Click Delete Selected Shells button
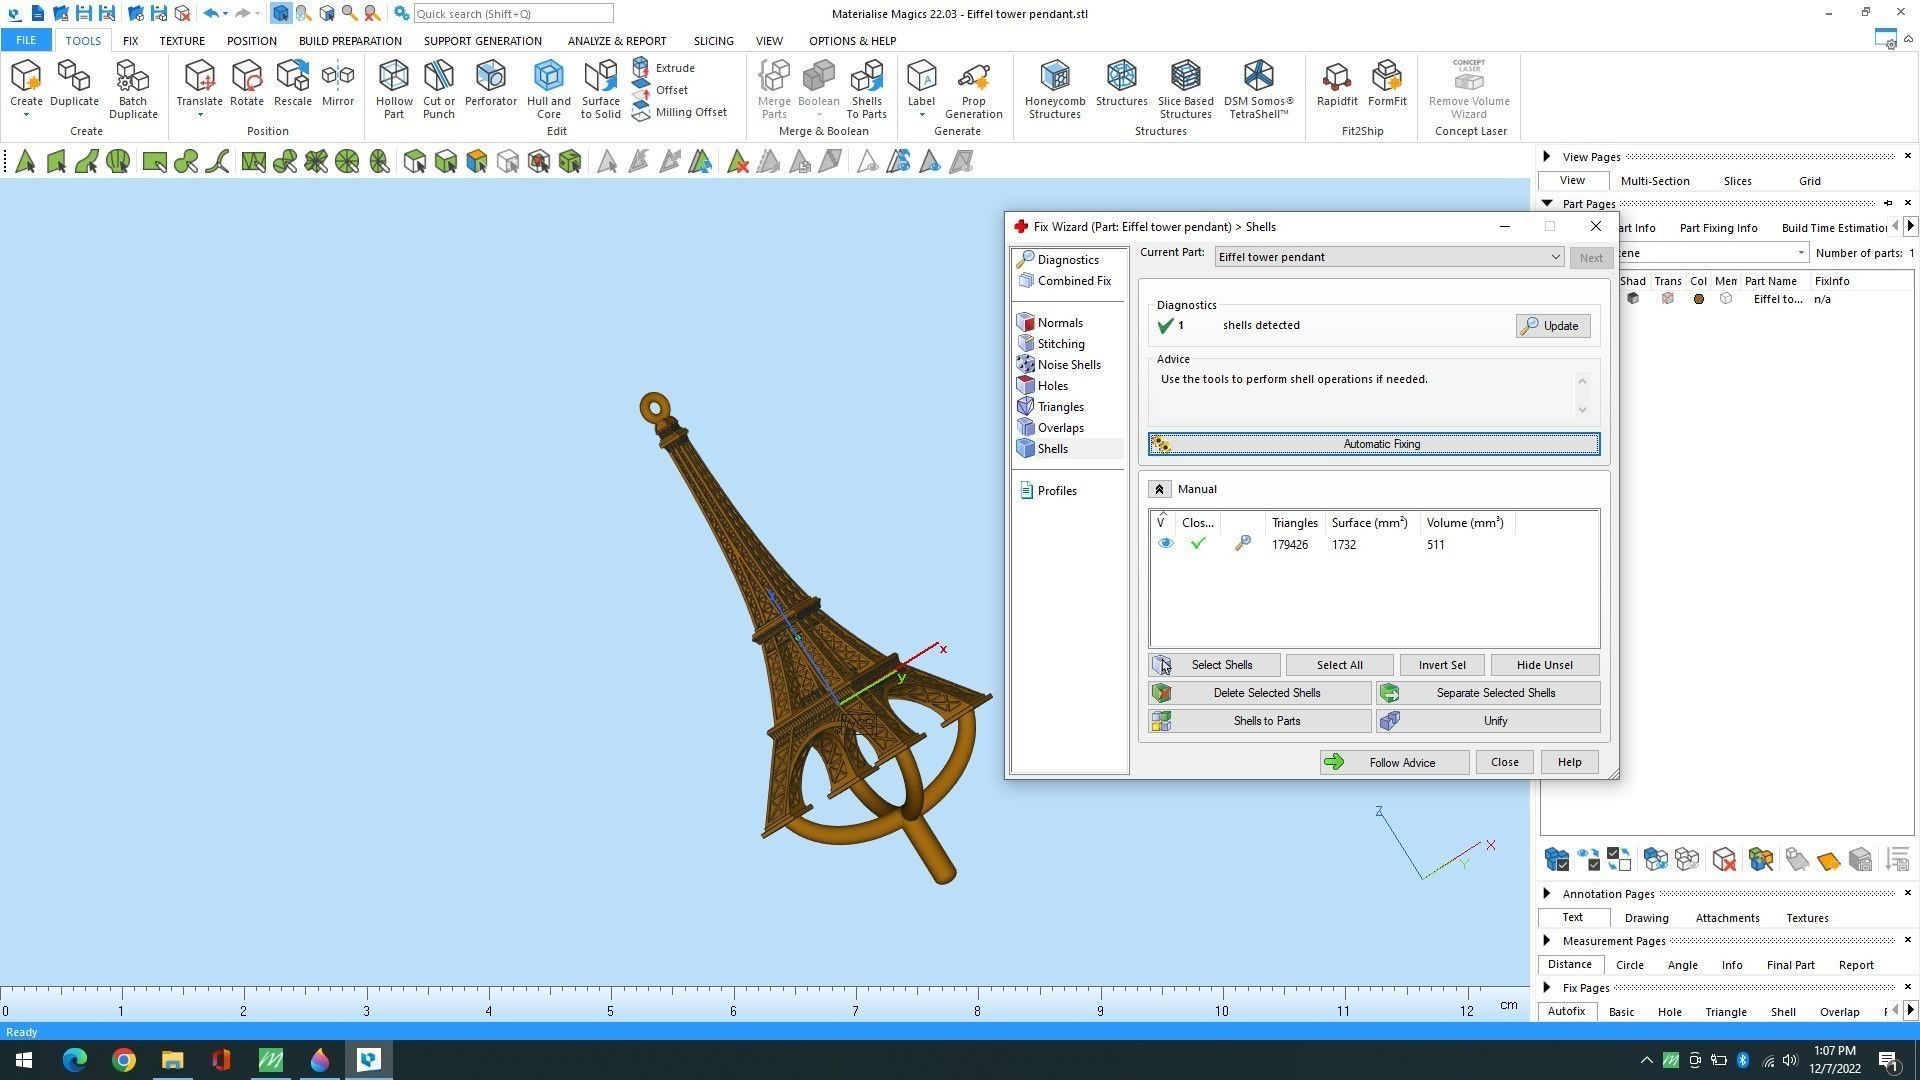 [x=1259, y=693]
